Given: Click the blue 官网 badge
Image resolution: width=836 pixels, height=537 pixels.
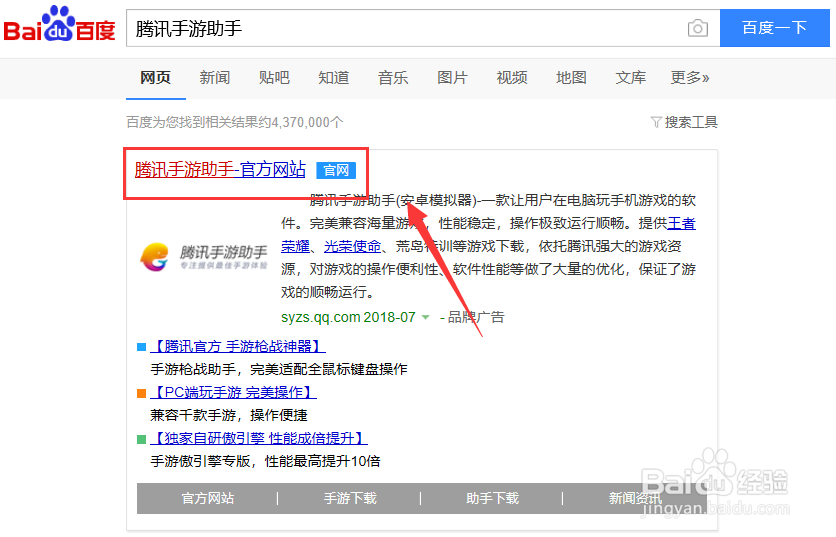Looking at the screenshot, I should (336, 171).
